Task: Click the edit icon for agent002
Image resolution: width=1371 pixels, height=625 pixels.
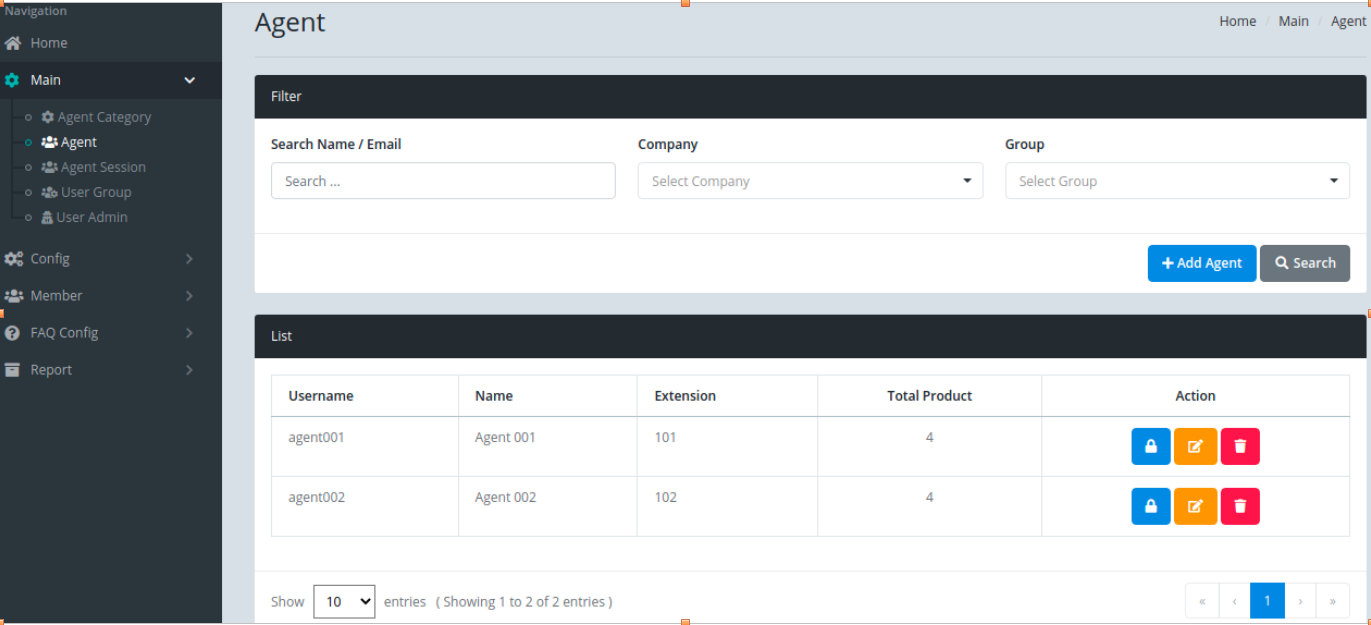Action: pyautogui.click(x=1195, y=506)
